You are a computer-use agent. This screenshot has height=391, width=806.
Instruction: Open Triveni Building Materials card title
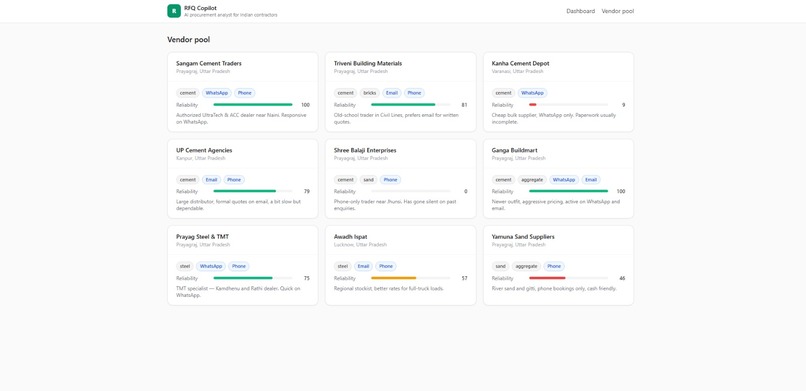click(368, 63)
